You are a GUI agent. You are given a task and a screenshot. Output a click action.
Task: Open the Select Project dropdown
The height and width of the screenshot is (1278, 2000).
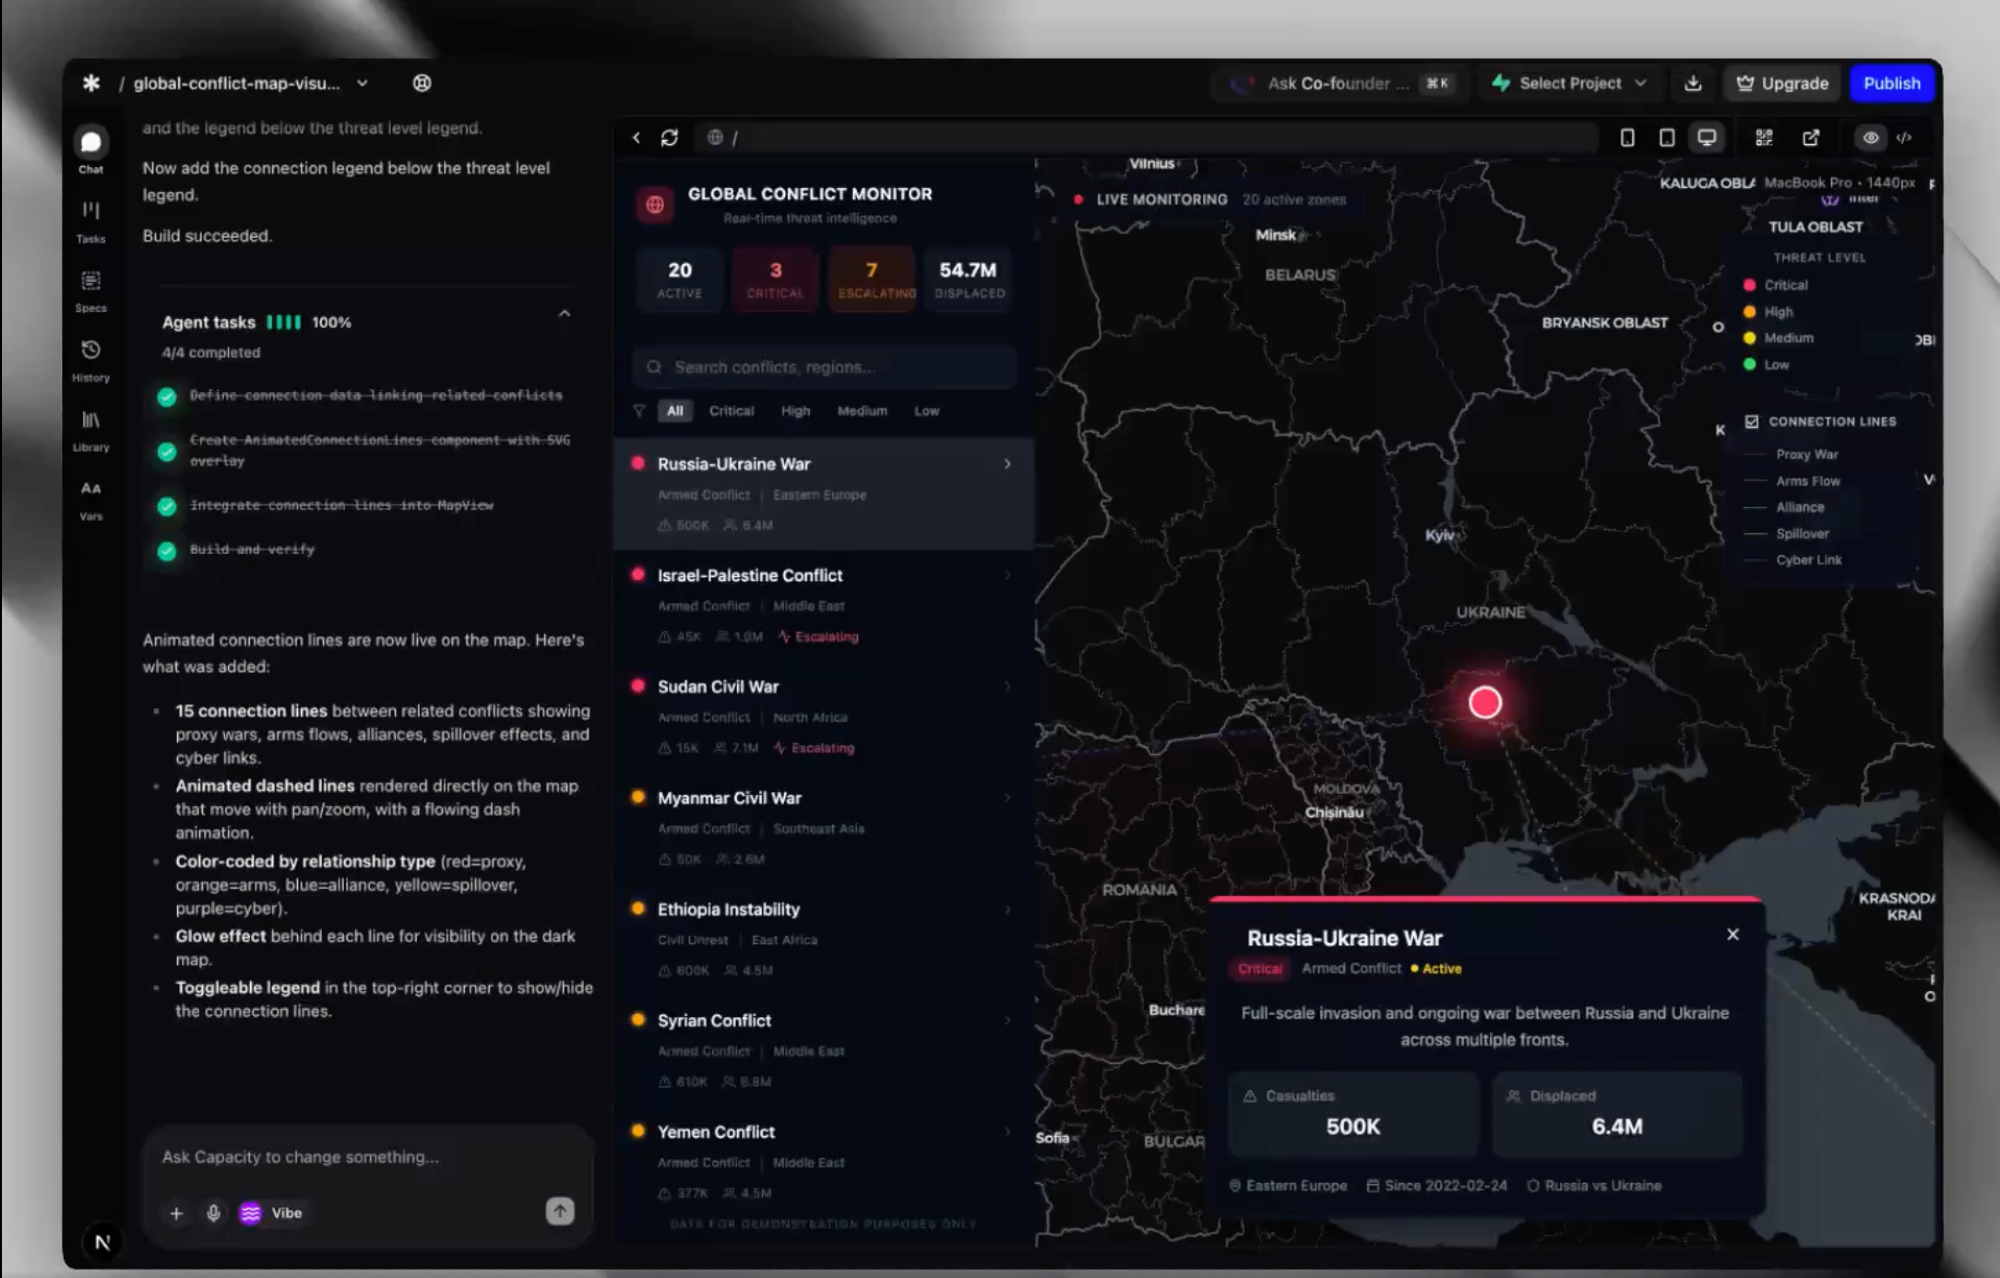[1569, 84]
